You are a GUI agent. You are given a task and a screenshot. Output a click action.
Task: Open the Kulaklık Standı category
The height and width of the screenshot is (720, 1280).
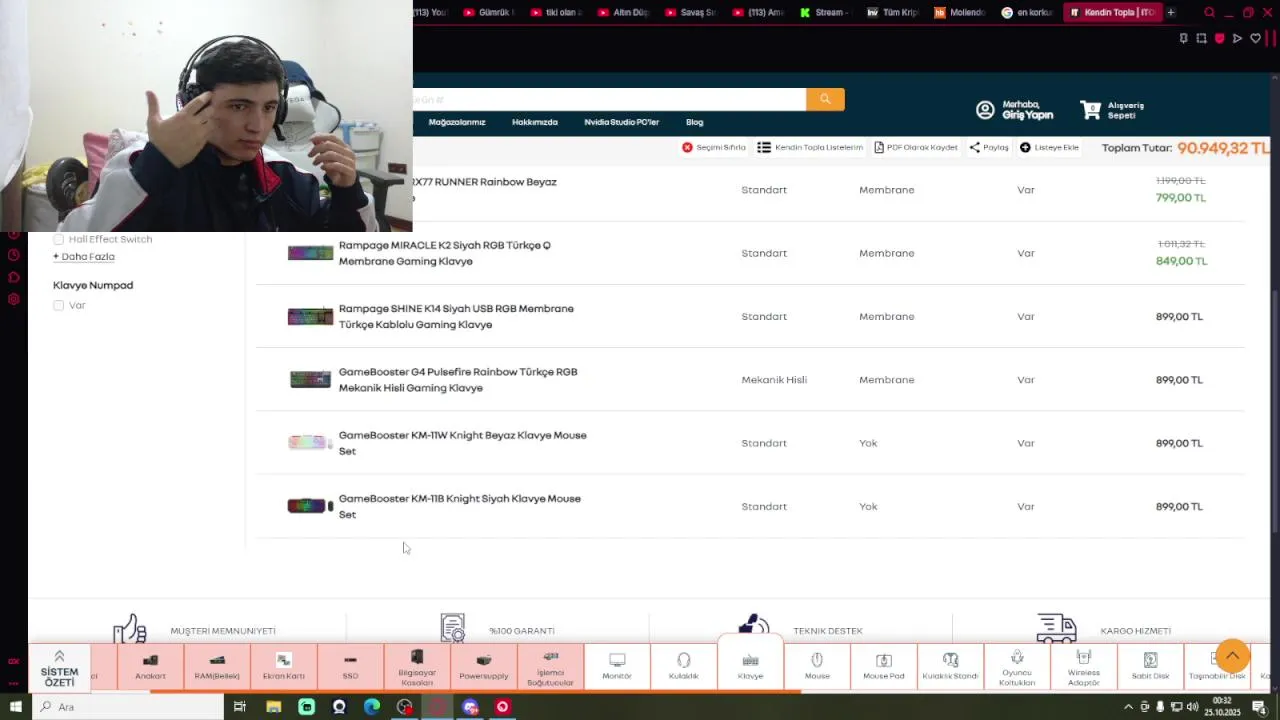950,667
